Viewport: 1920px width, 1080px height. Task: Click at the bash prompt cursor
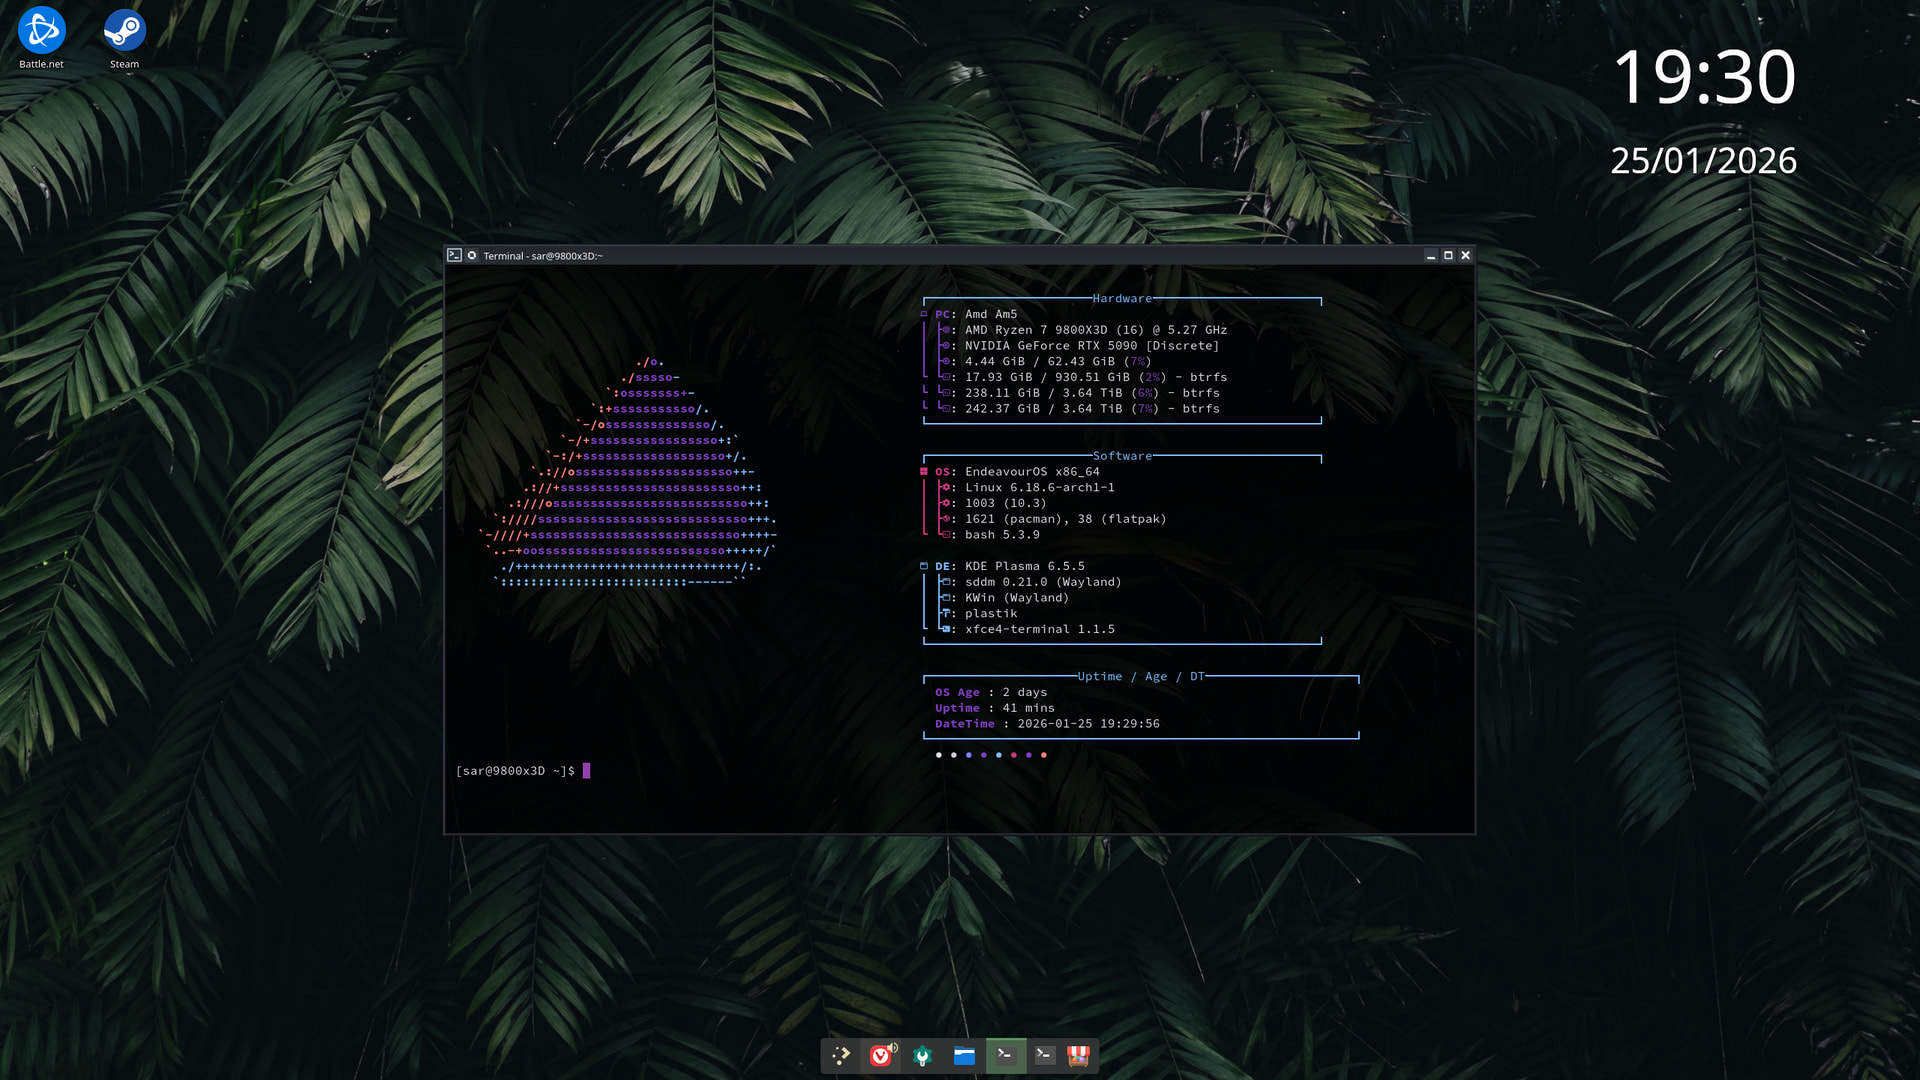click(586, 771)
